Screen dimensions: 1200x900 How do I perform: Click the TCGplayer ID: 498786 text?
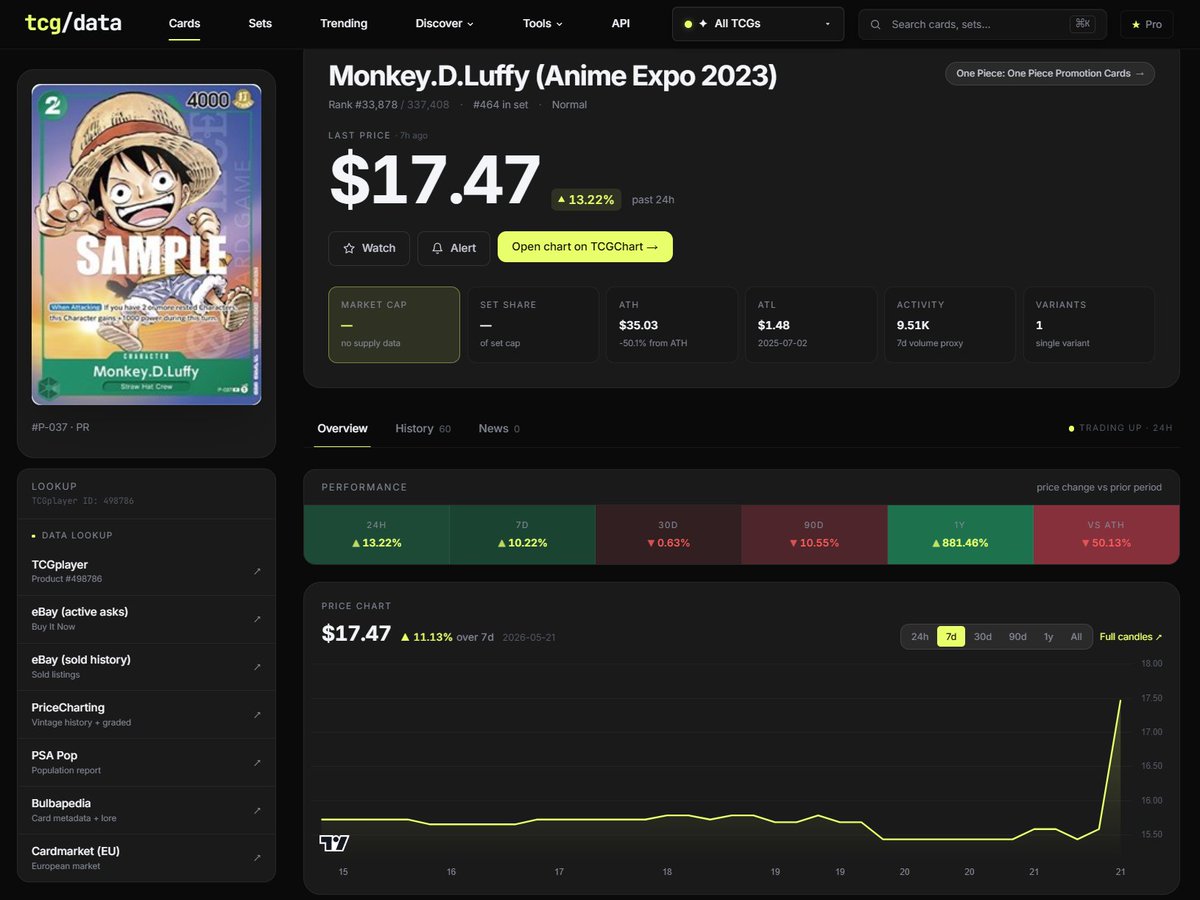coord(83,500)
